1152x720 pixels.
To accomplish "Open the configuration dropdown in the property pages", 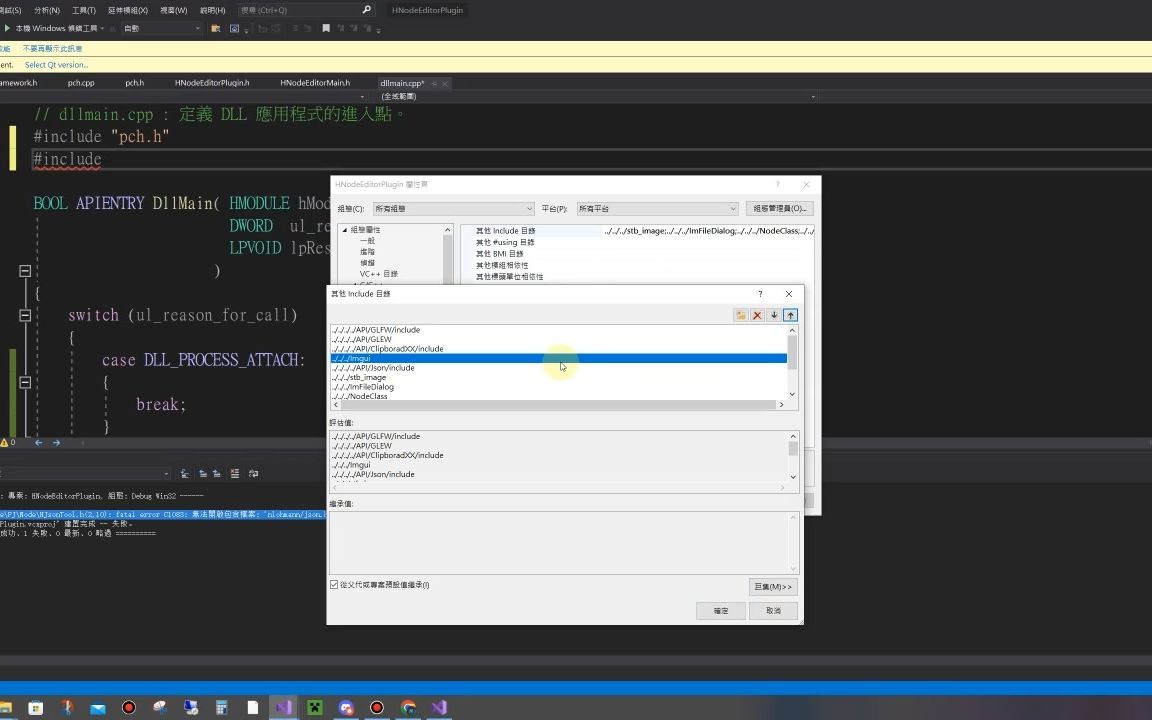I will [453, 209].
